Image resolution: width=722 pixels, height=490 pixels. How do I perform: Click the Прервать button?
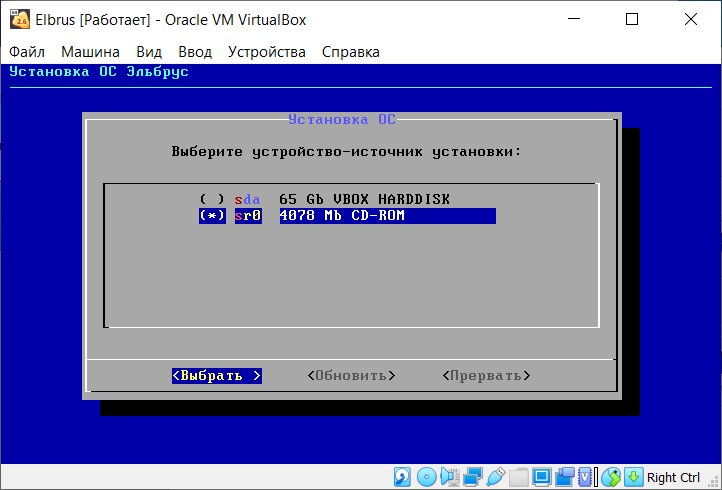486,376
